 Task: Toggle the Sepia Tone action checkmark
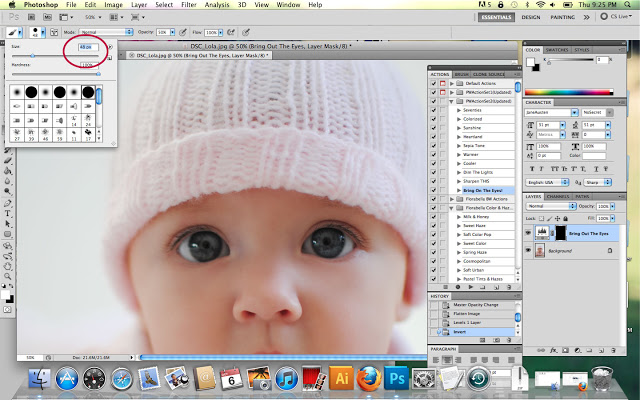pos(433,146)
